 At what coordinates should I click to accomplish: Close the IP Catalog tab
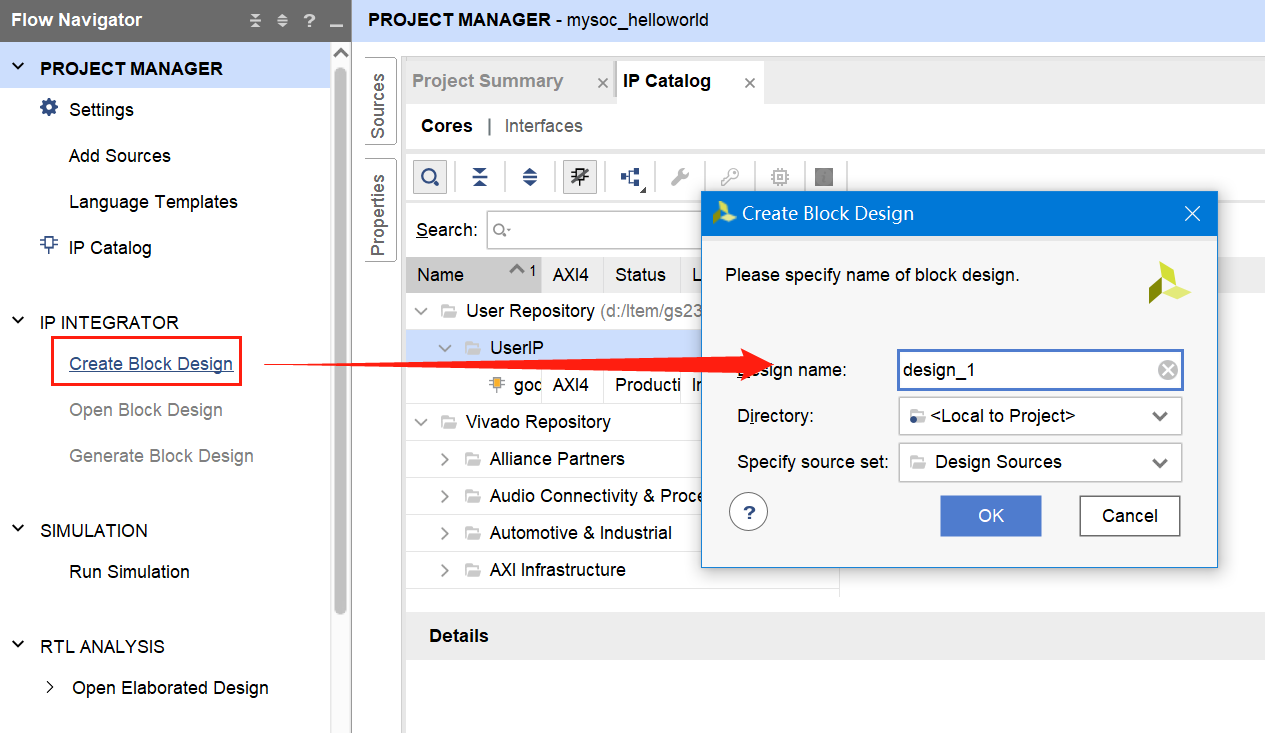click(750, 84)
